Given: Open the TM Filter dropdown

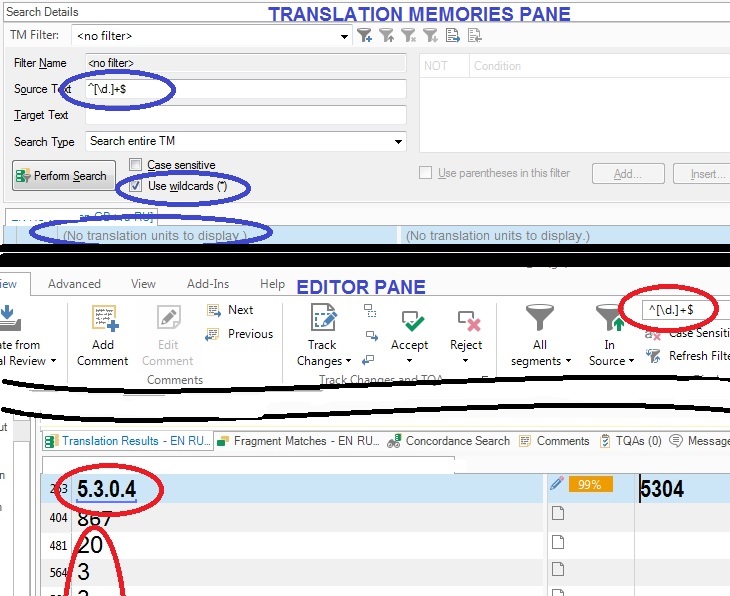Looking at the screenshot, I should point(344,36).
